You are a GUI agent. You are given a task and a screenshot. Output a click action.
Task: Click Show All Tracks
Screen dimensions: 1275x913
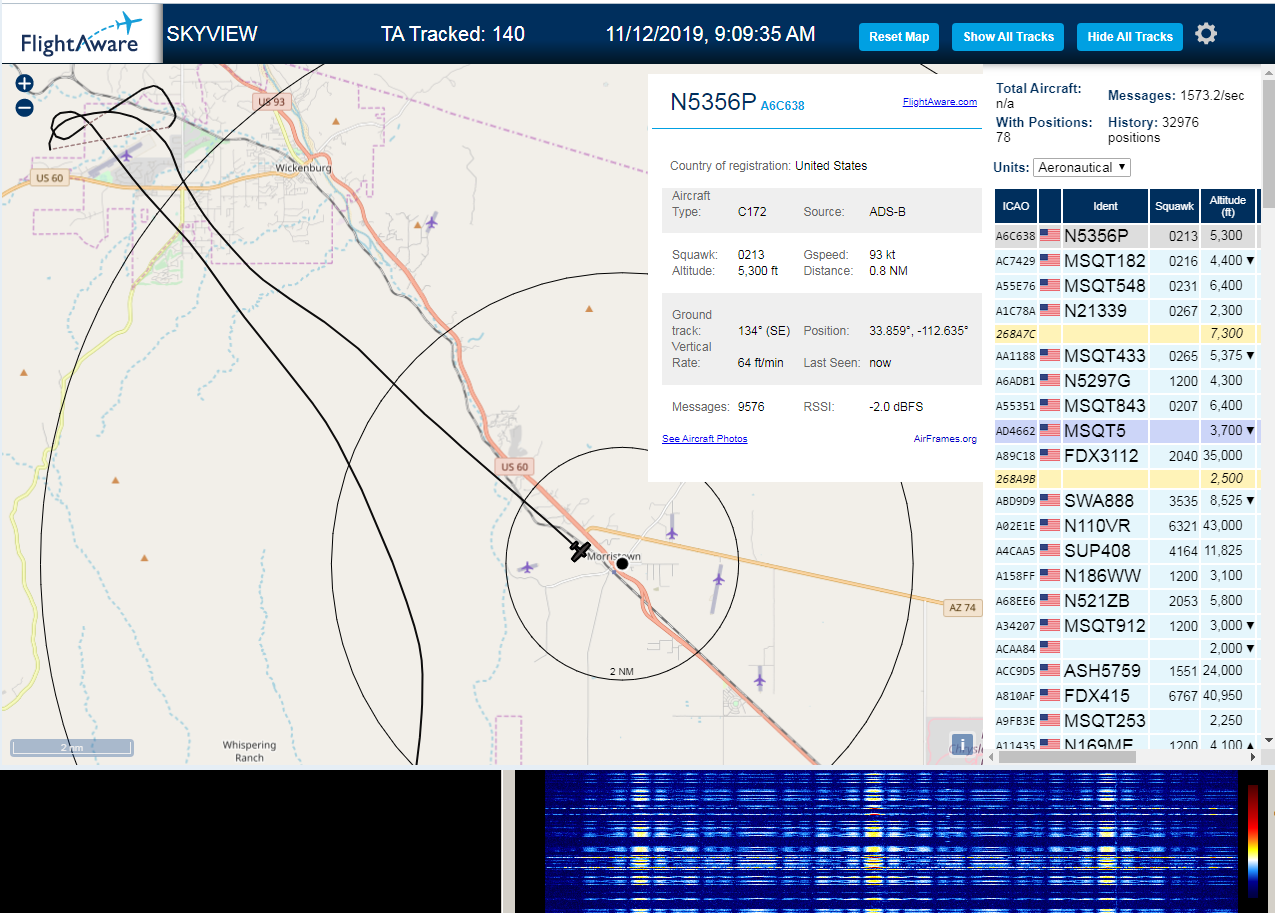click(1008, 37)
